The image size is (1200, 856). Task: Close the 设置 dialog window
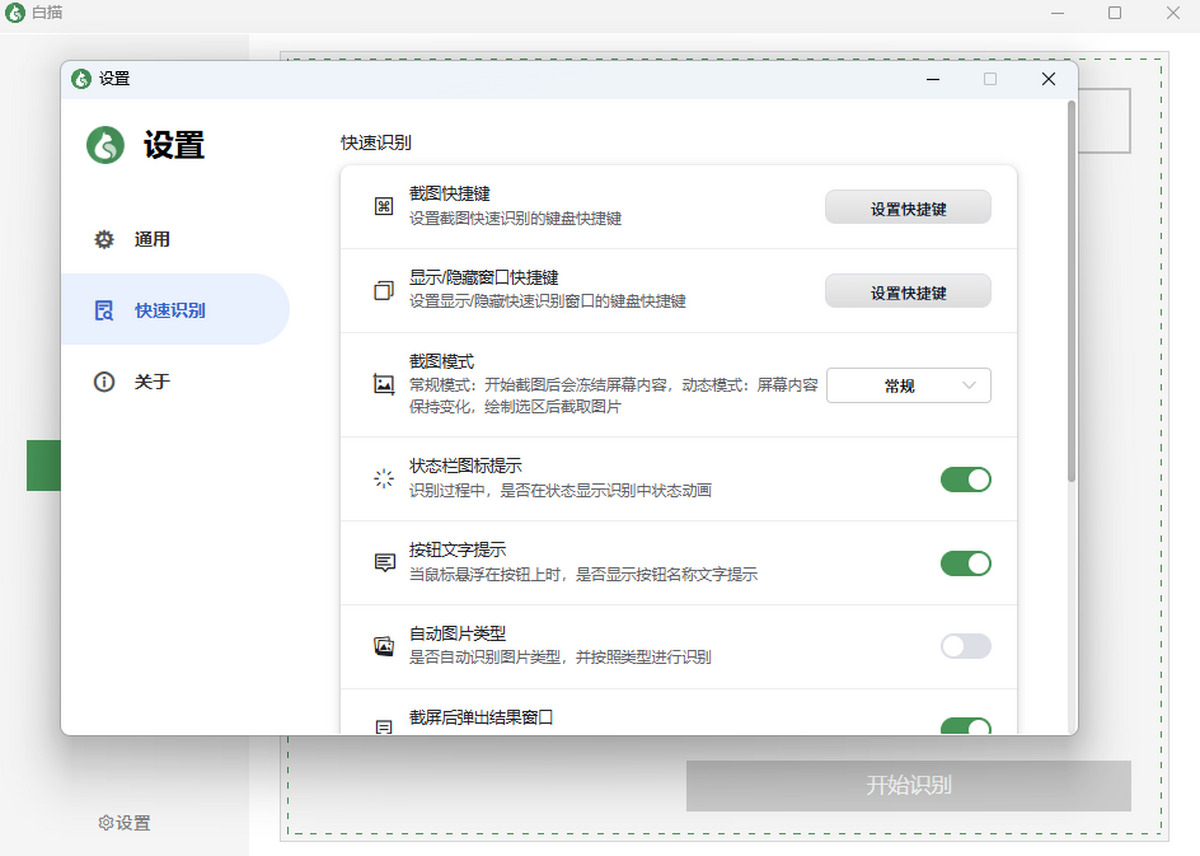coord(1048,79)
